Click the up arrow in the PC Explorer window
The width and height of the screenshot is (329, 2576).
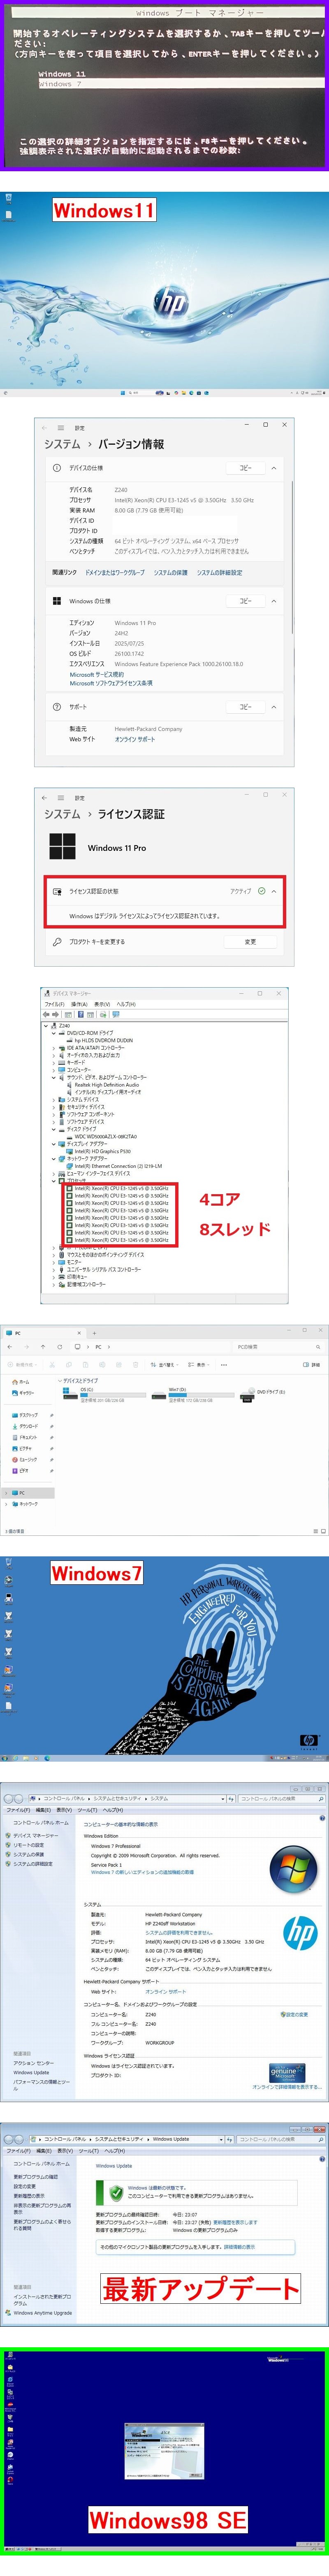pyautogui.click(x=43, y=1347)
